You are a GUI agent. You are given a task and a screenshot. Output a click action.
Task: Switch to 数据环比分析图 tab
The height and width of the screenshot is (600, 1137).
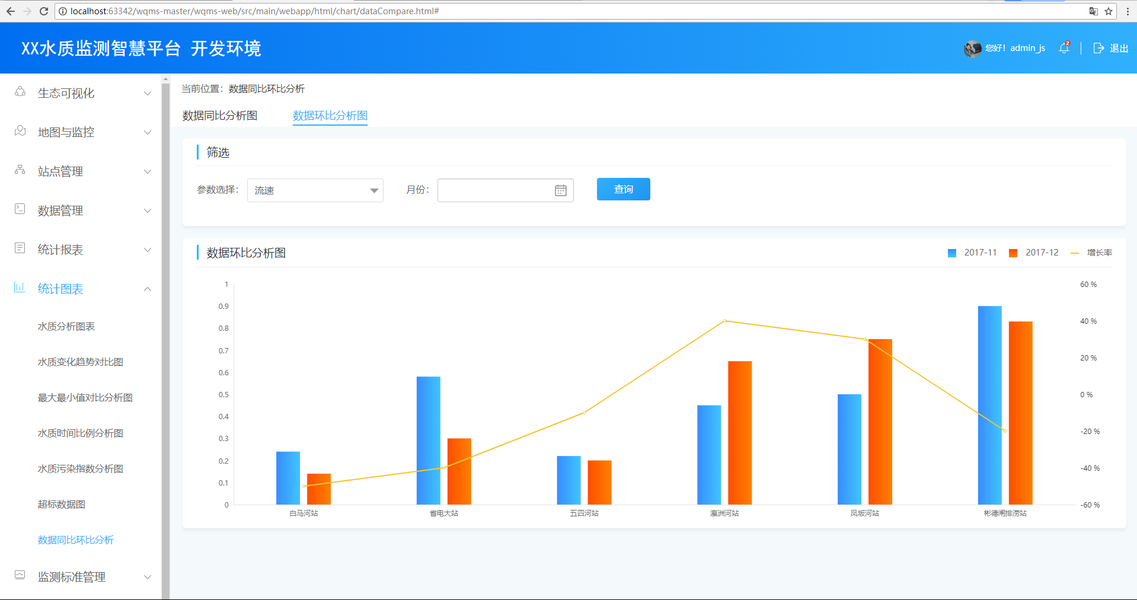(330, 115)
